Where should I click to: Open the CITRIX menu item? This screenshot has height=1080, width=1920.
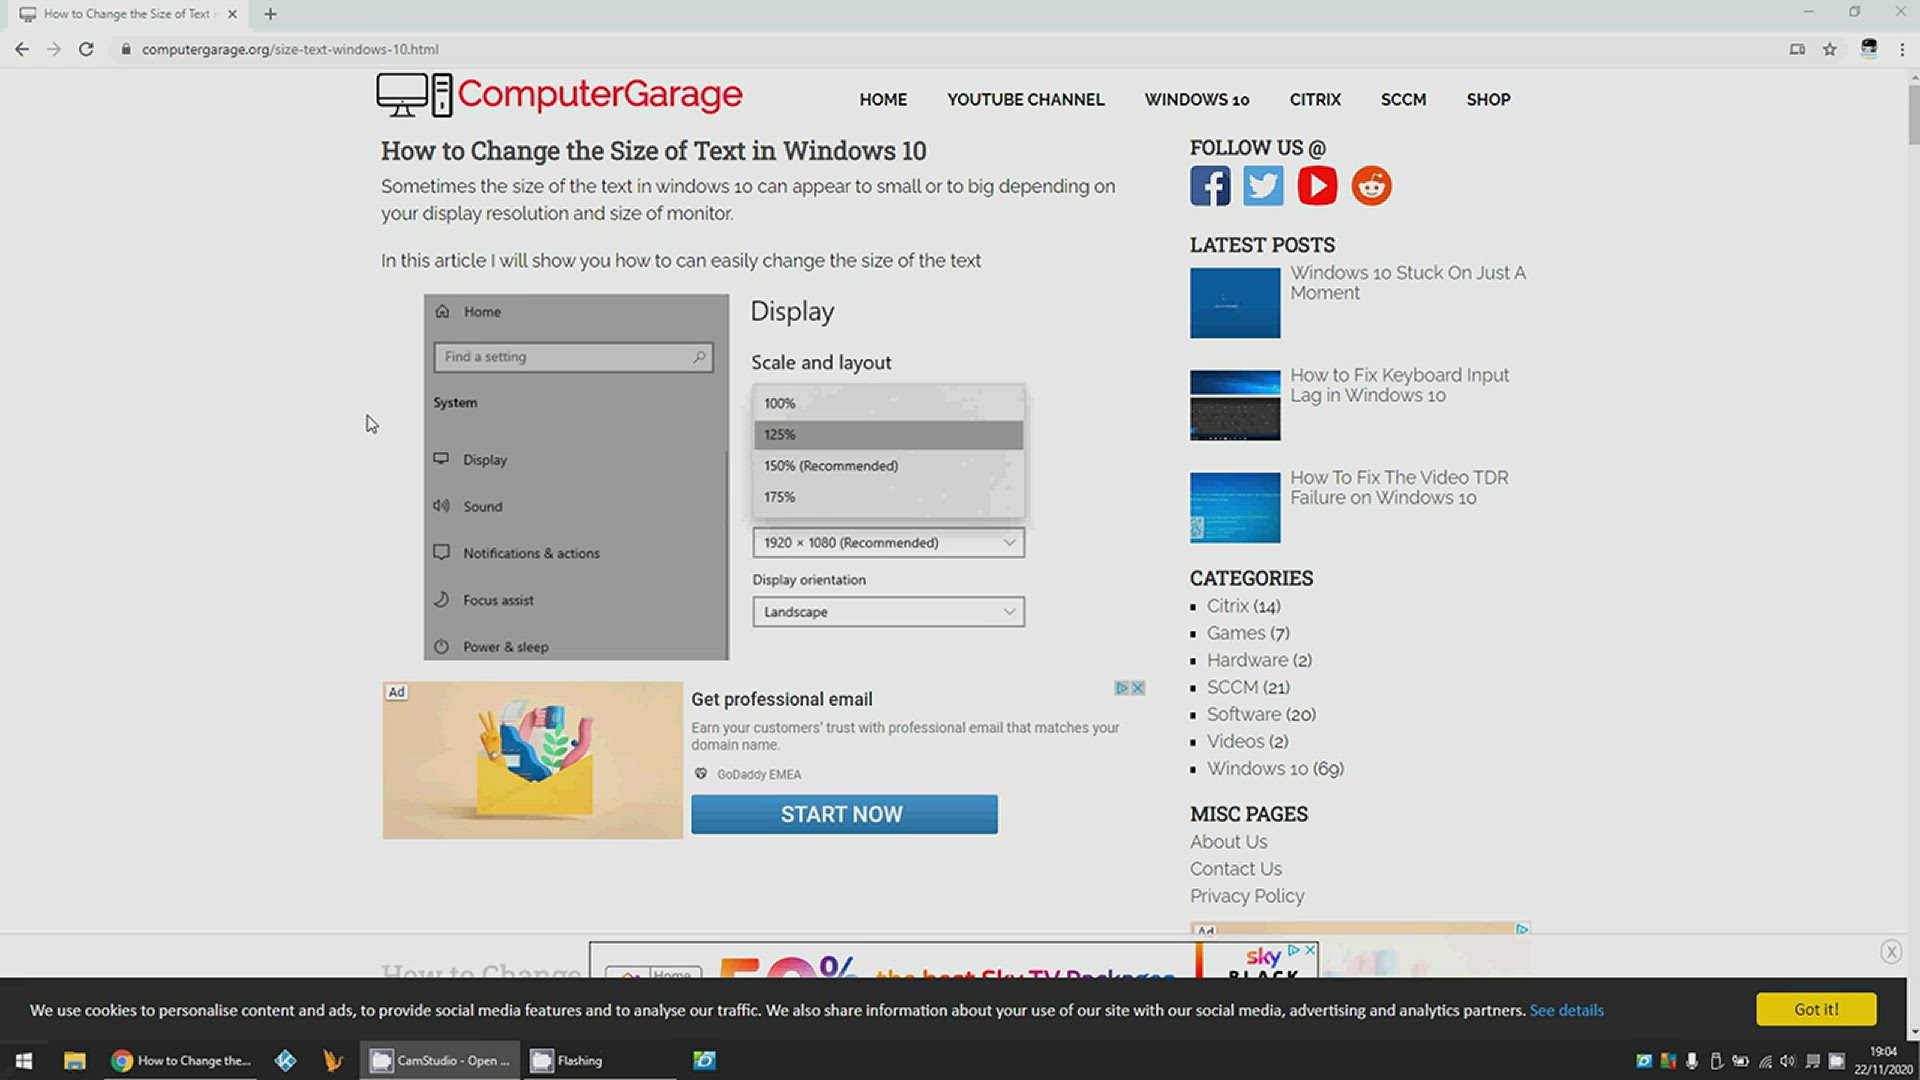1315,99
